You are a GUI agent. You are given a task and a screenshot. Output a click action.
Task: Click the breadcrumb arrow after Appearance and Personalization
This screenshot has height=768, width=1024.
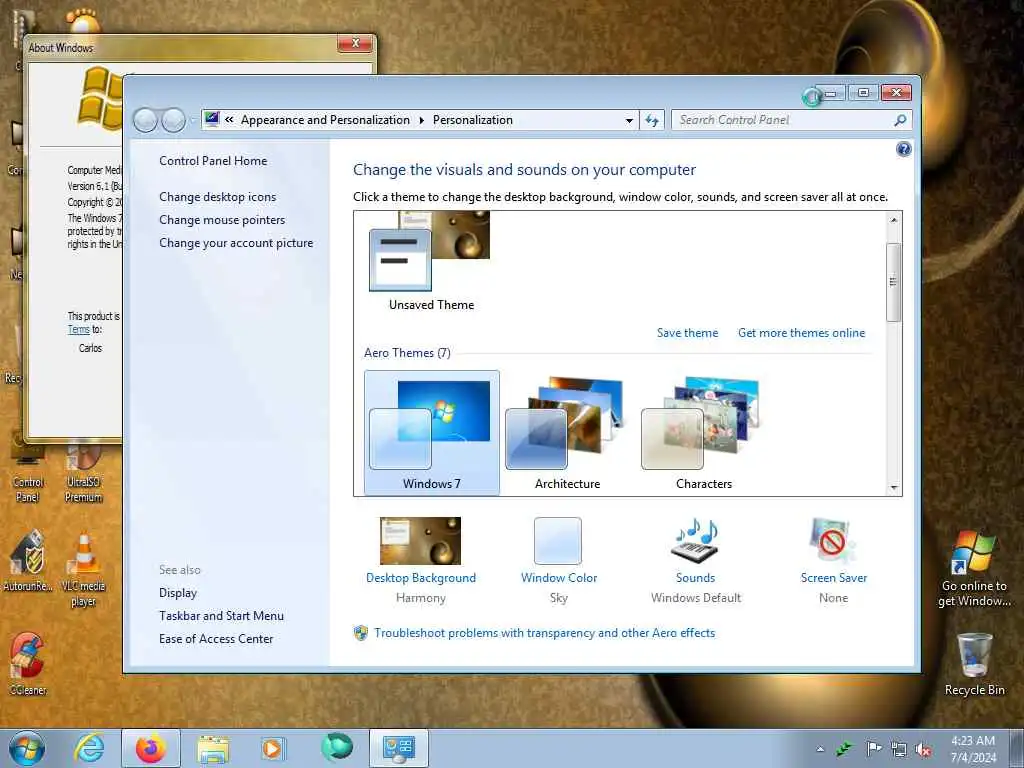[421, 120]
